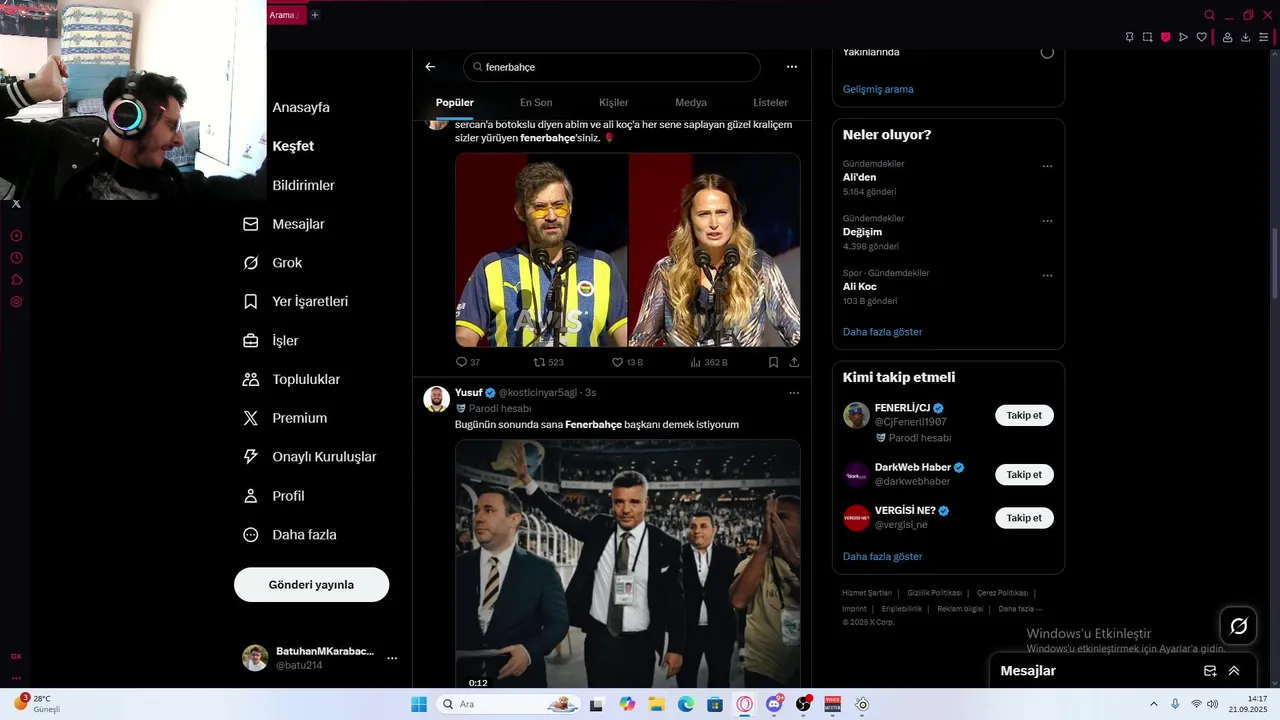Image resolution: width=1280 pixels, height=720 pixels.
Task: Like the post with 13 B likes
Action: [627, 362]
